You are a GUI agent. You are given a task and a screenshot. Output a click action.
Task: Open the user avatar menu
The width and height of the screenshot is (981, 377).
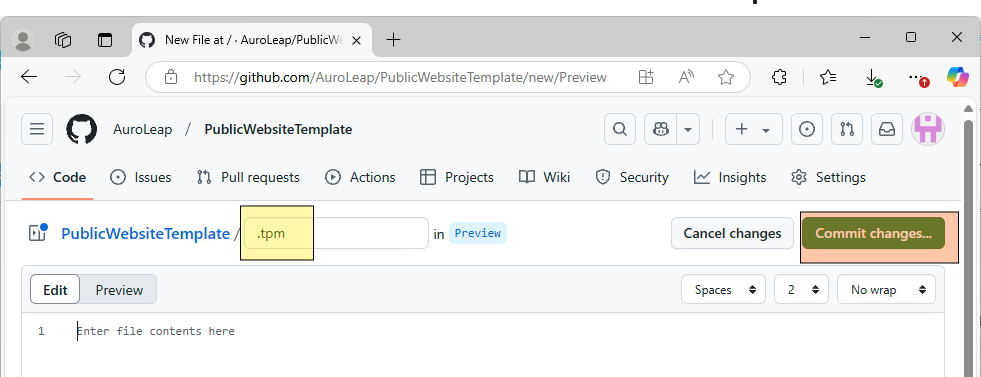pyautogui.click(x=928, y=129)
